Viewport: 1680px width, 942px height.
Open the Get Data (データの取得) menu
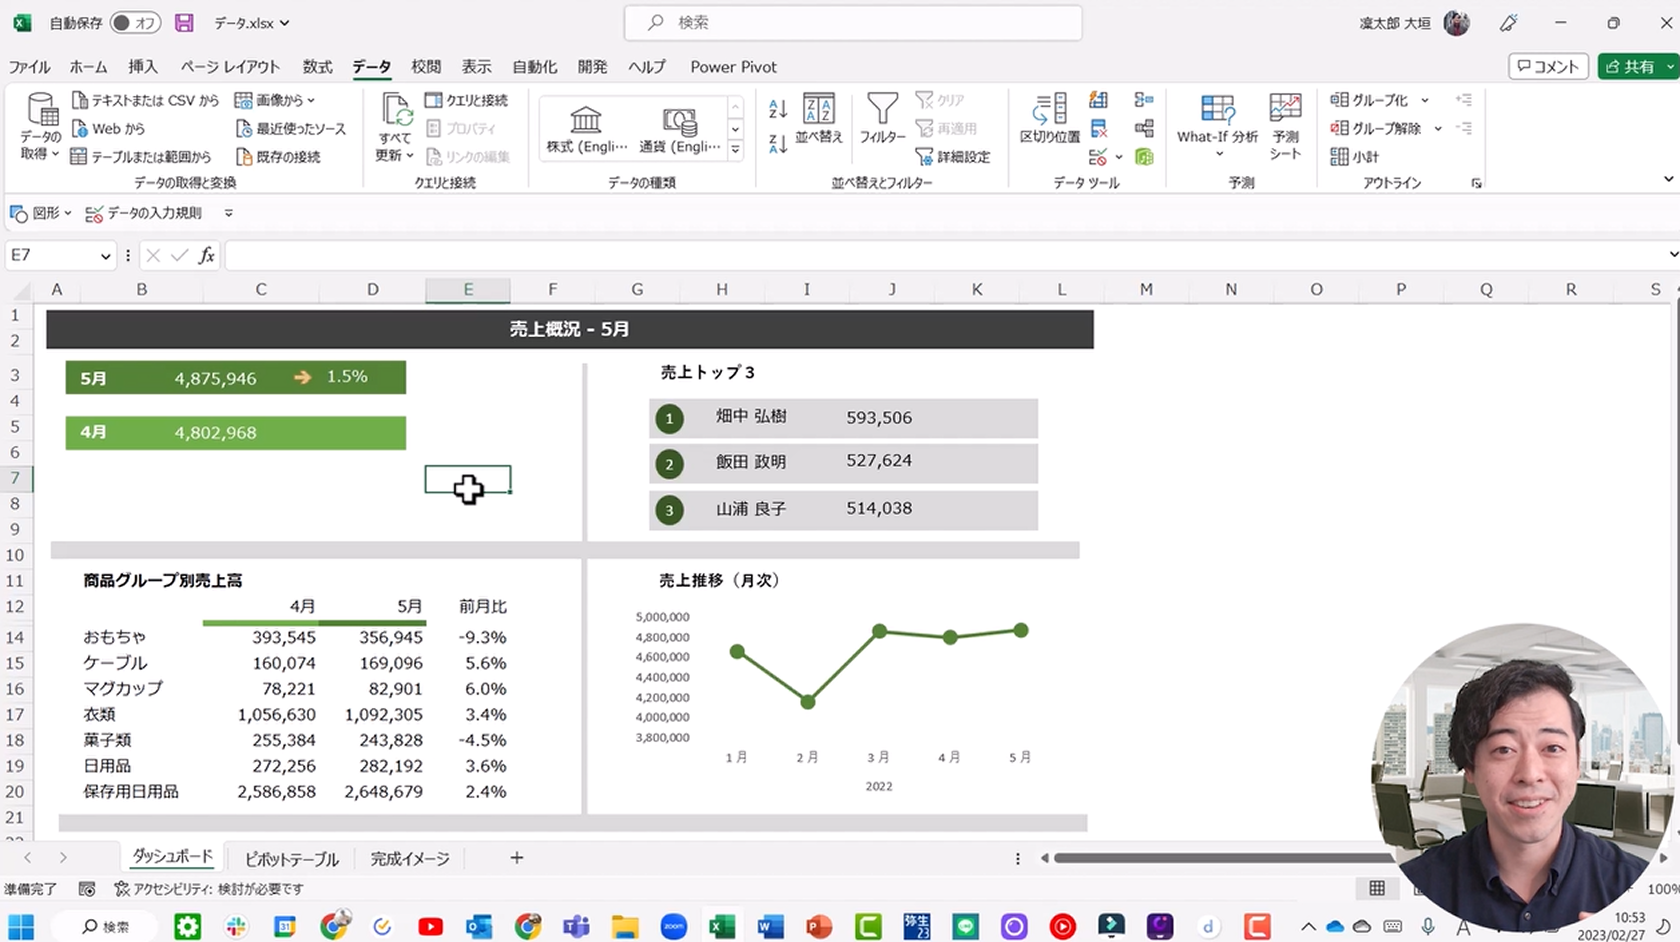41,127
